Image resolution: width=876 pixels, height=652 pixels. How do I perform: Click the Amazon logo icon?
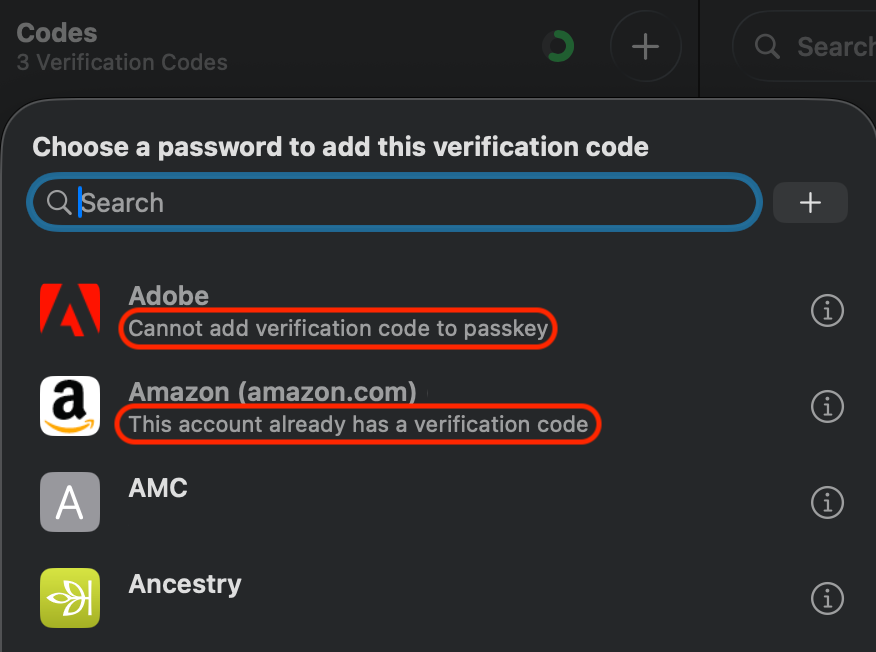70,406
